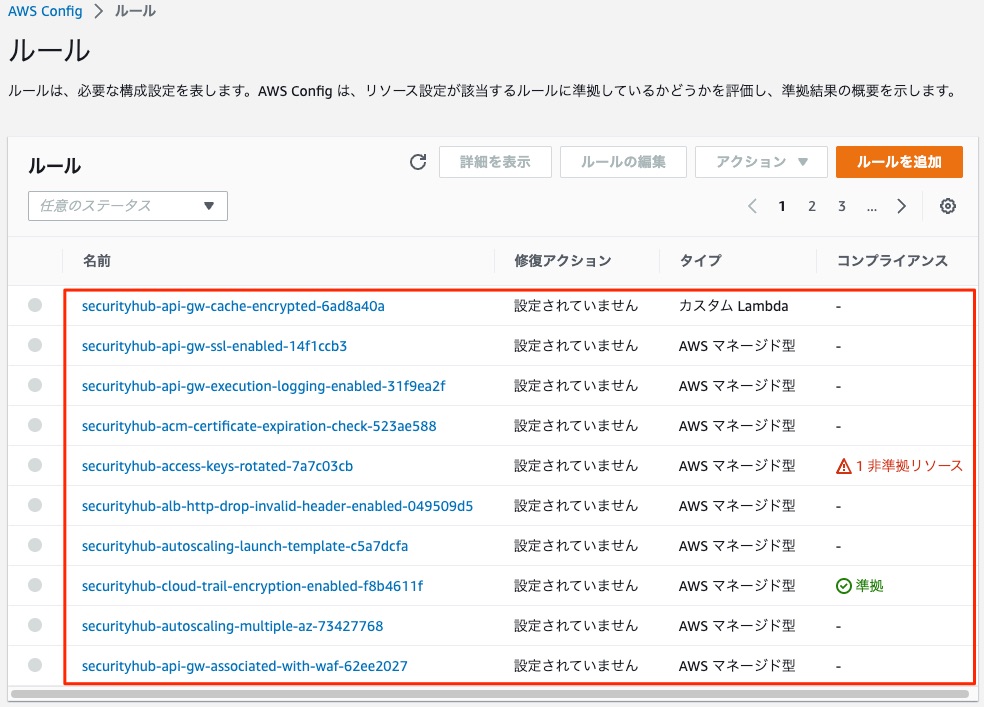Go to page 3 of rules

(x=842, y=206)
